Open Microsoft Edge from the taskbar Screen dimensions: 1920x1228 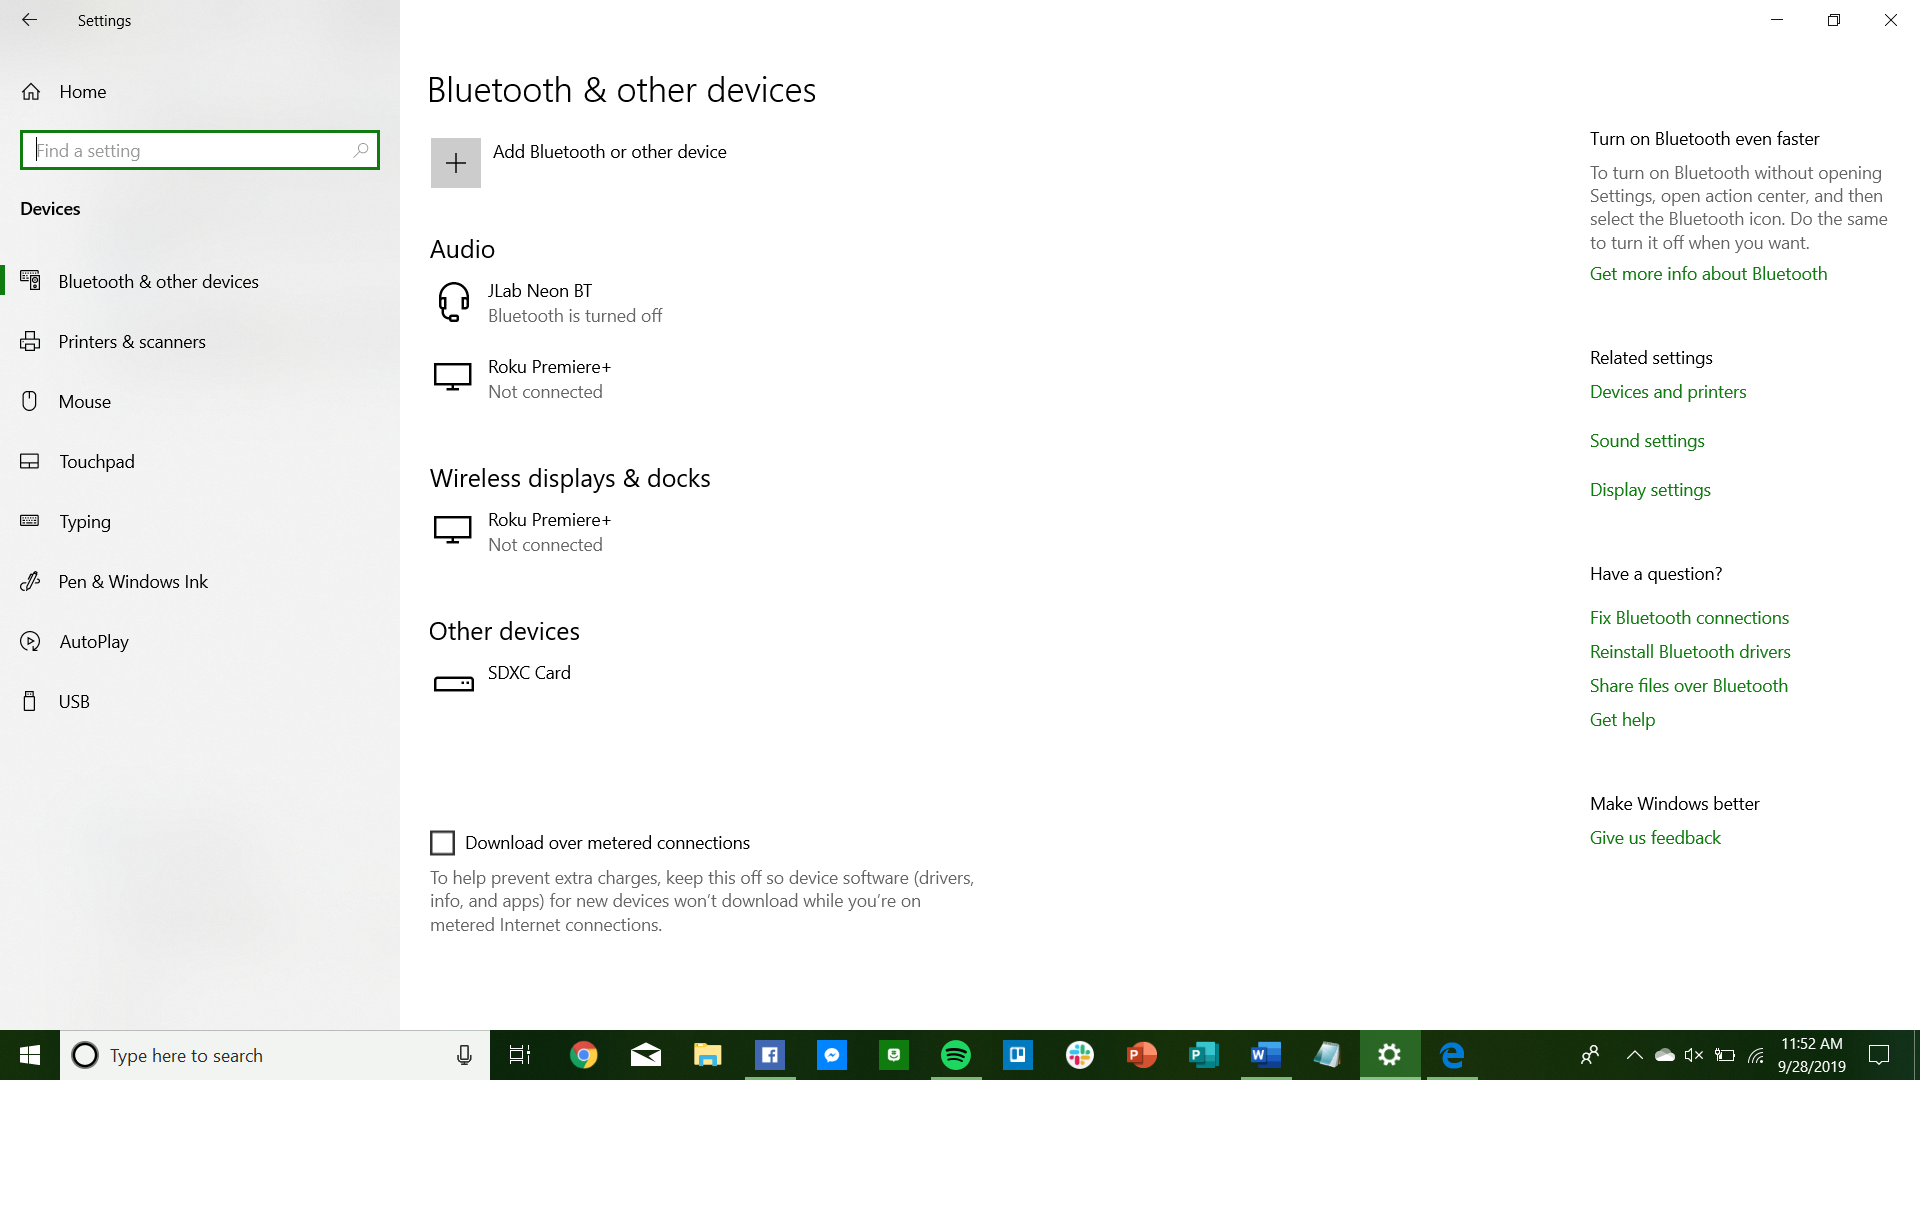click(x=1452, y=1055)
